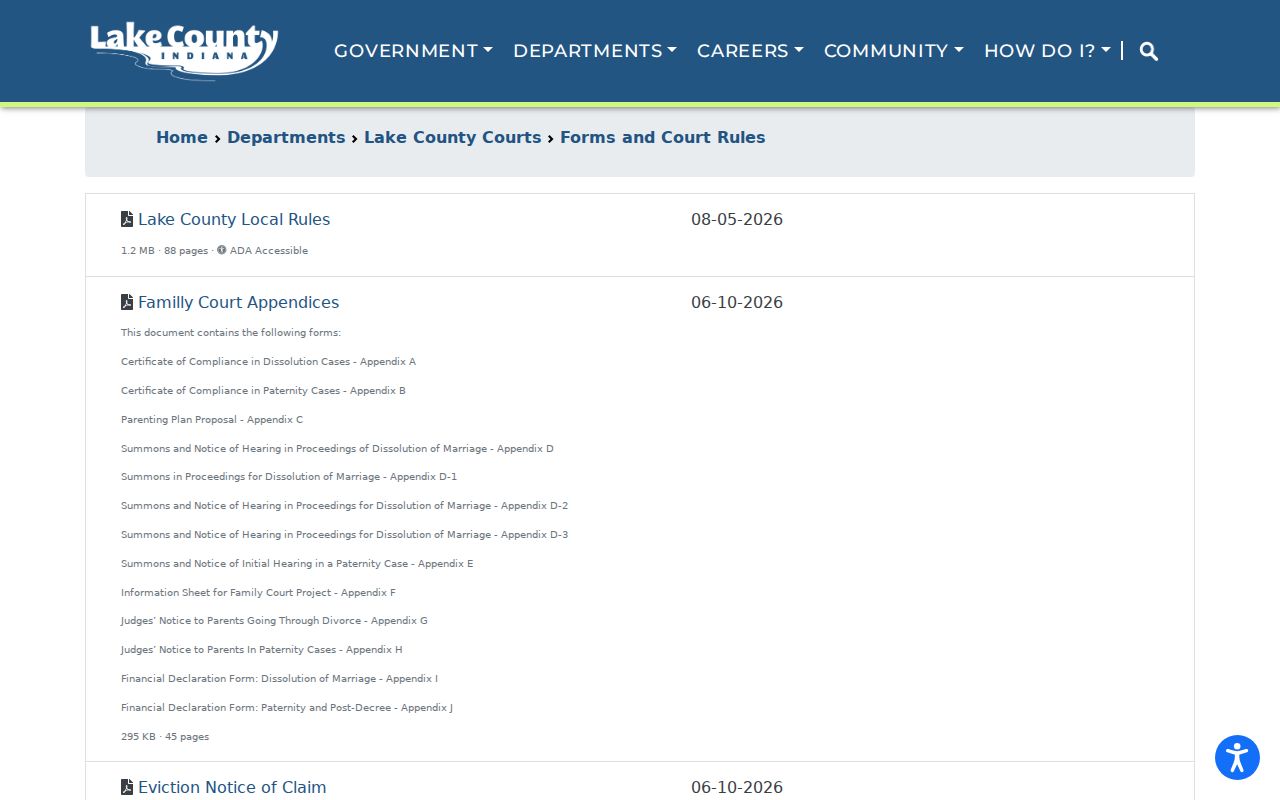Click the Parenting Plan Proposal - Appendix C line
The width and height of the screenshot is (1280, 800).
point(212,419)
